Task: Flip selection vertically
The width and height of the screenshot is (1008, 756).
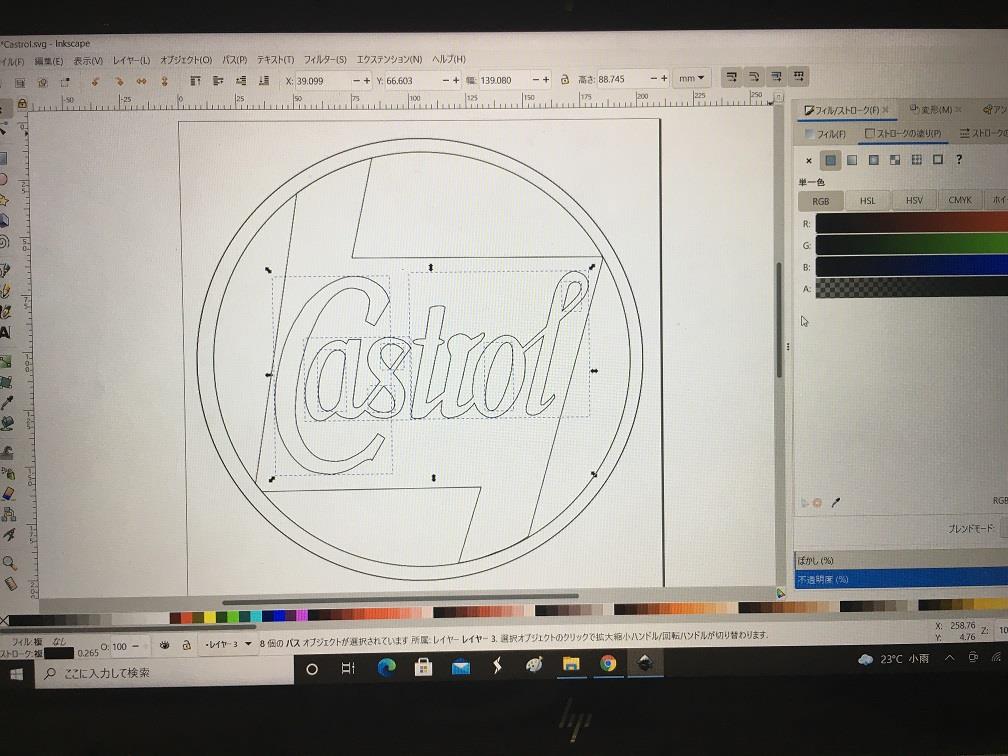Action: click(164, 82)
